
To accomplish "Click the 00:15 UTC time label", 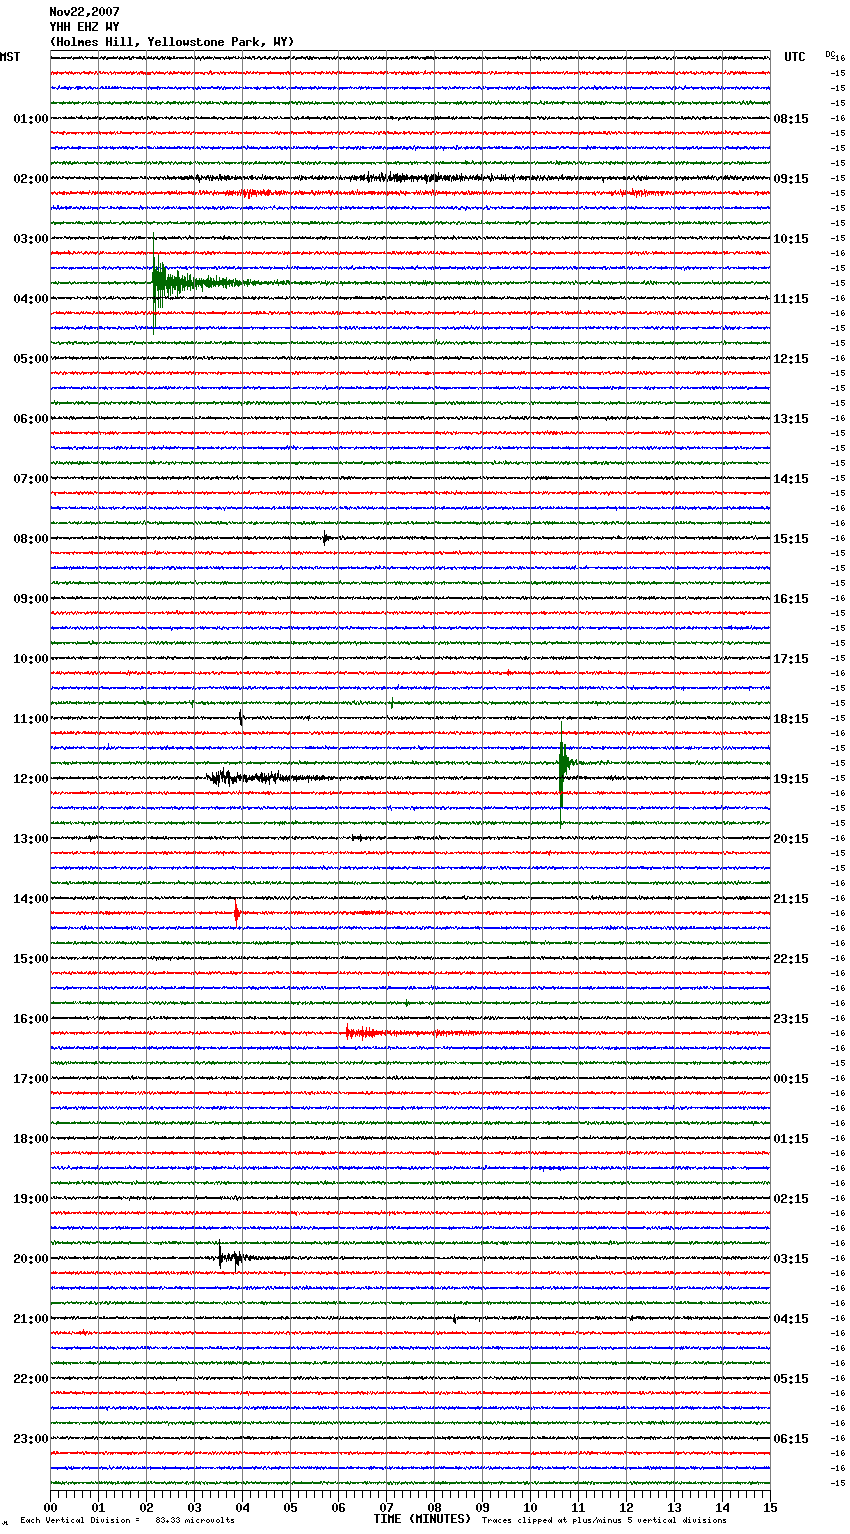I will (x=791, y=1079).
